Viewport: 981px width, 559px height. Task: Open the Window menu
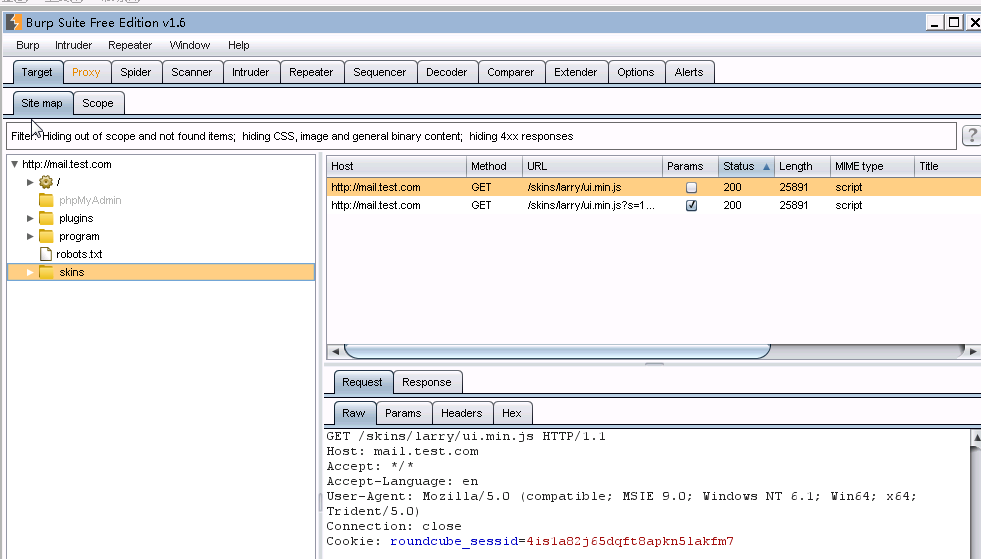click(190, 45)
